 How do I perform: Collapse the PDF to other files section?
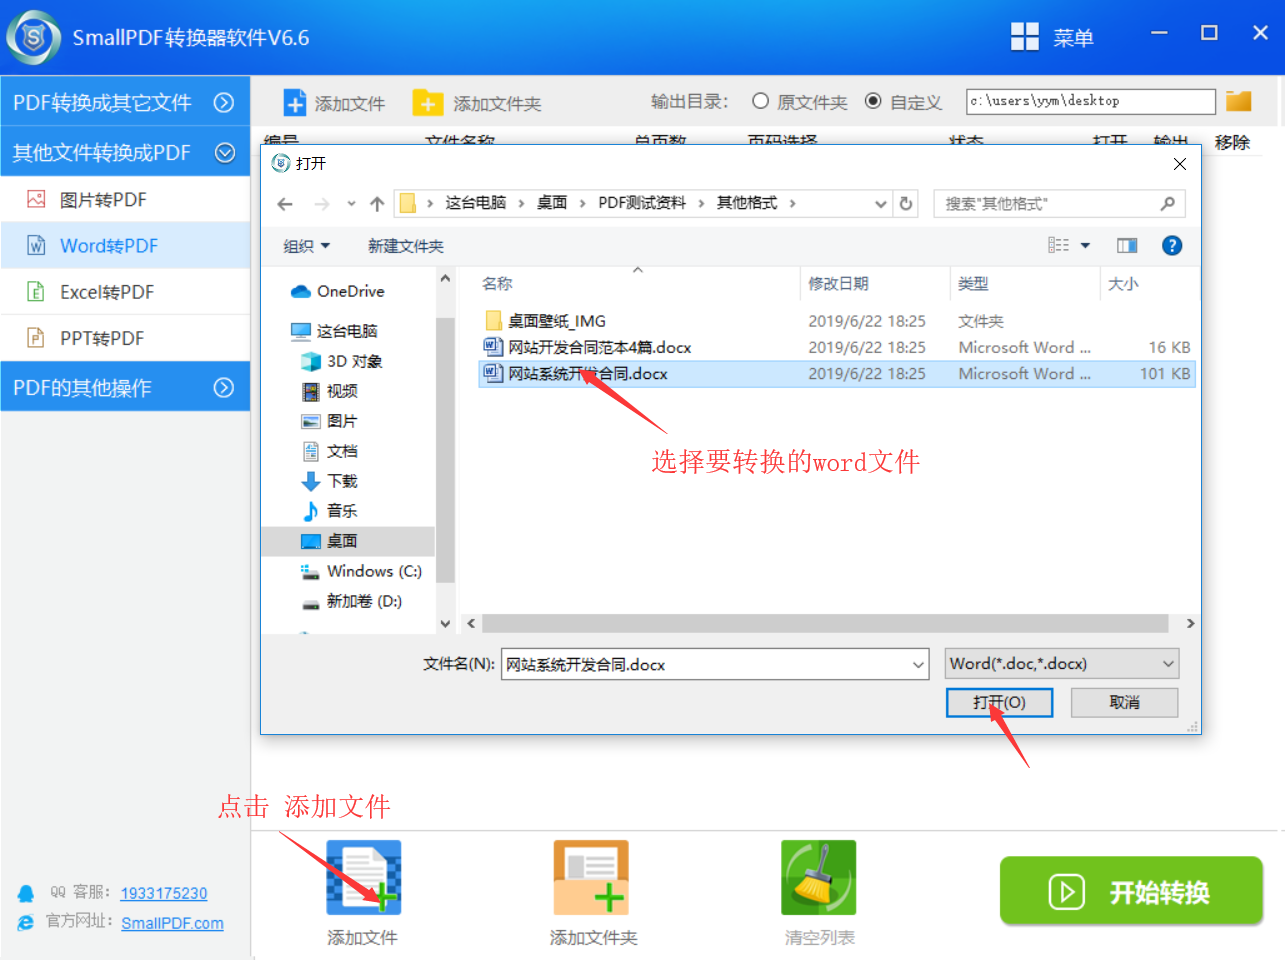[x=224, y=103]
